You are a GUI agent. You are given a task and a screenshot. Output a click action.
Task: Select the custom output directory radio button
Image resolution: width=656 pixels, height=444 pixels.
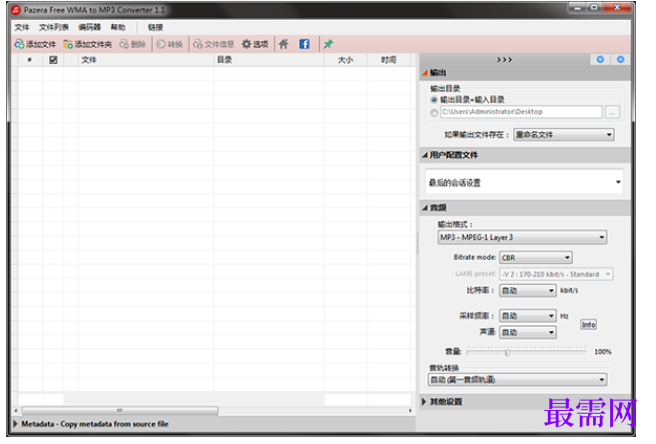pyautogui.click(x=434, y=112)
